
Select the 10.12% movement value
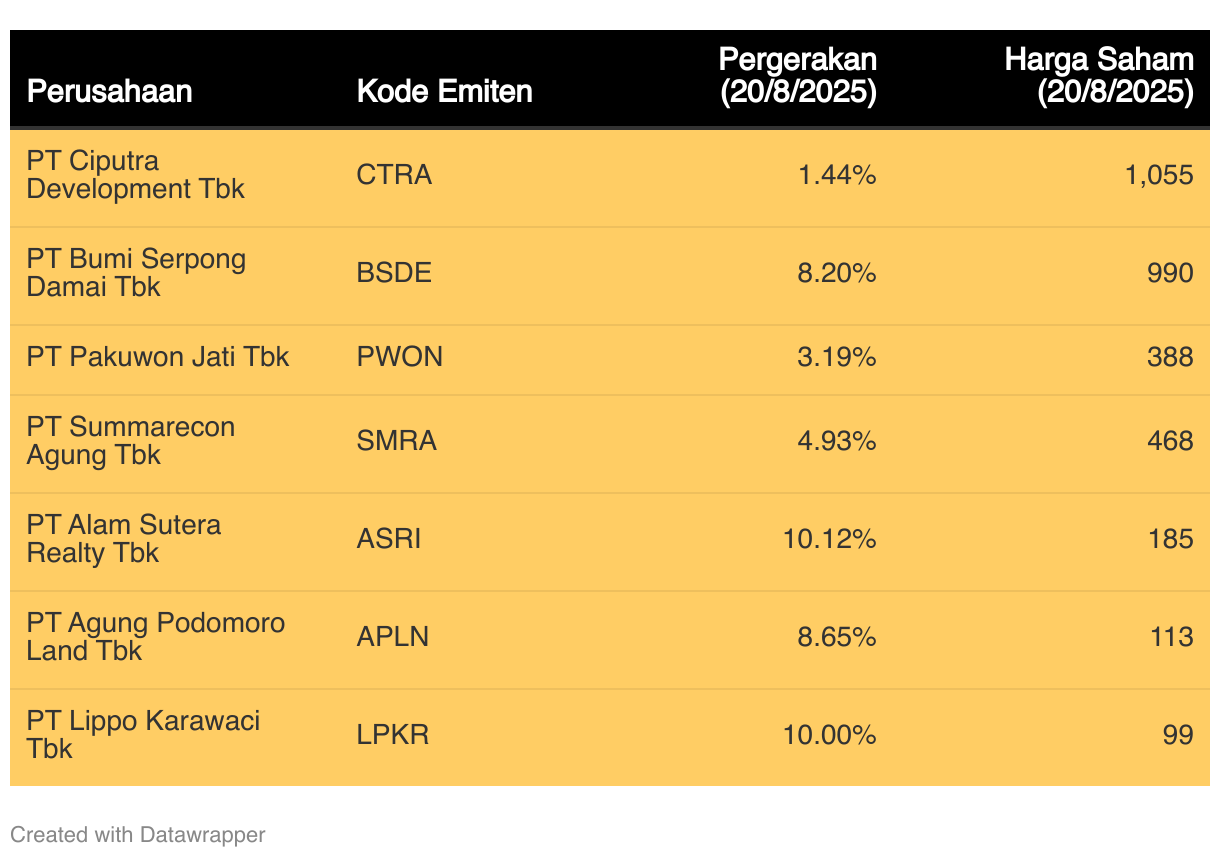coord(829,539)
